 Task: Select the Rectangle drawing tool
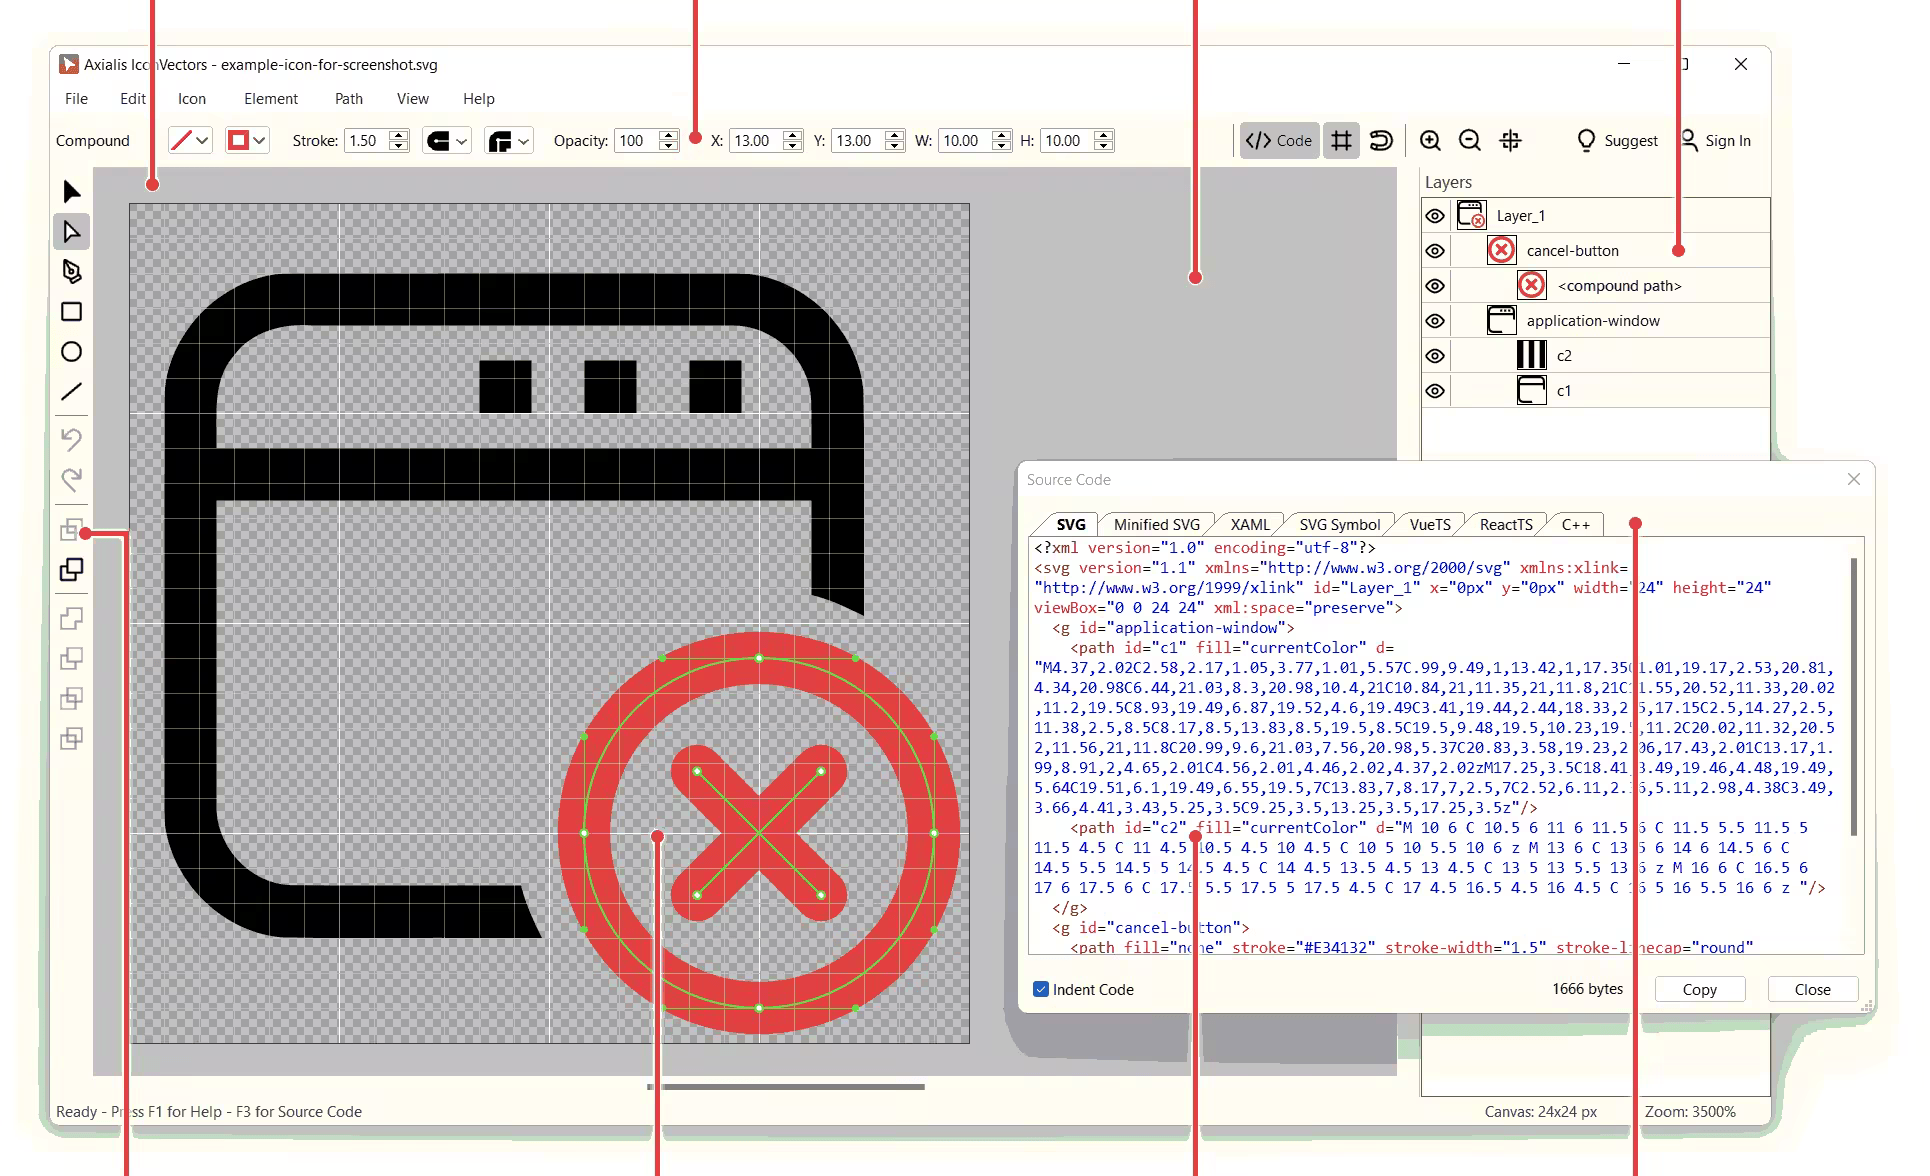pyautogui.click(x=71, y=312)
